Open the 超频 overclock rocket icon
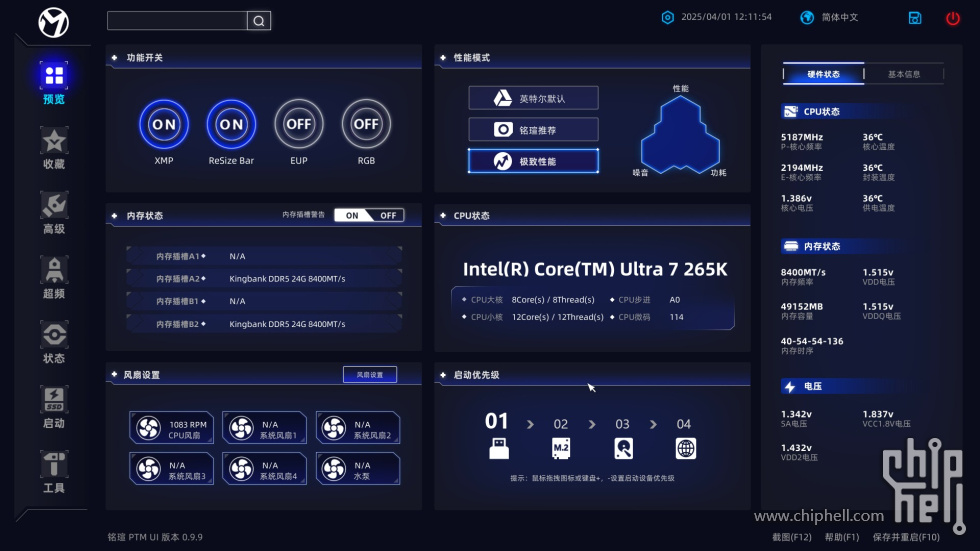The image size is (980, 551). [x=54, y=270]
